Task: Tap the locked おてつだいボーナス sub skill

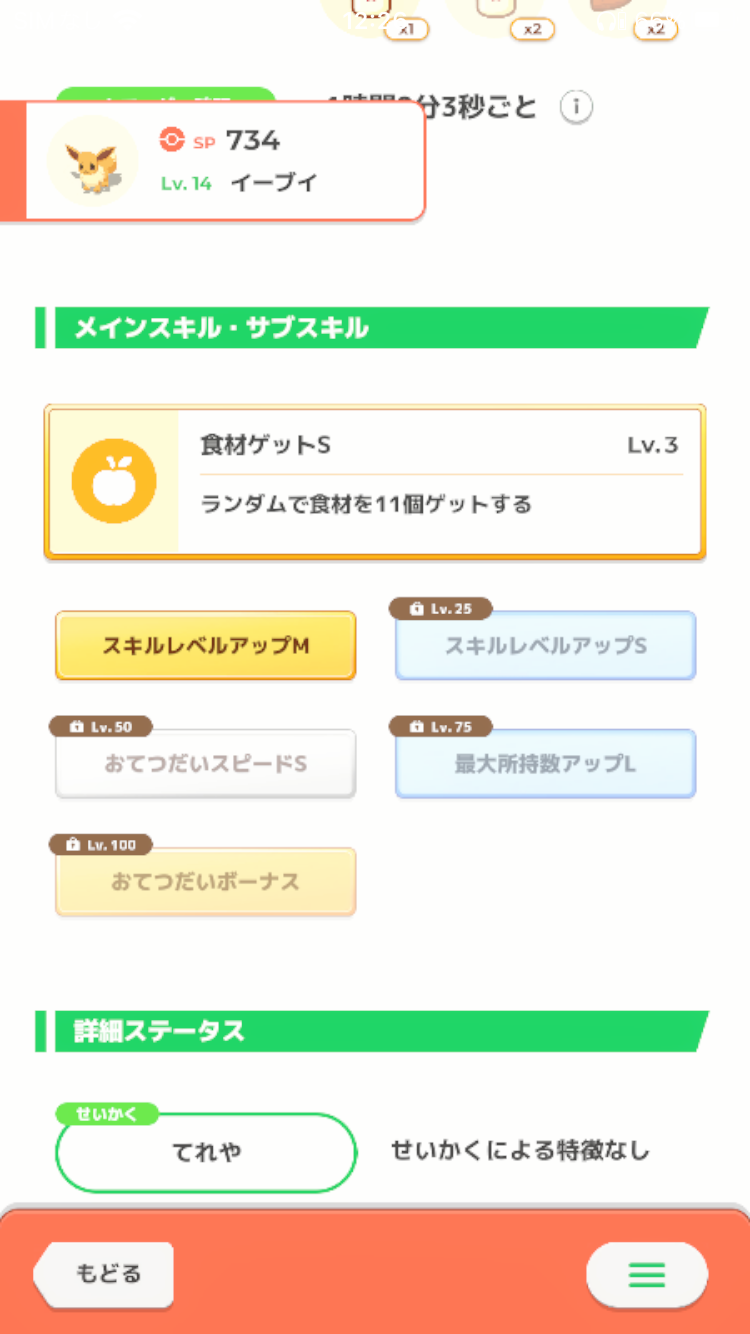Action: 206,882
